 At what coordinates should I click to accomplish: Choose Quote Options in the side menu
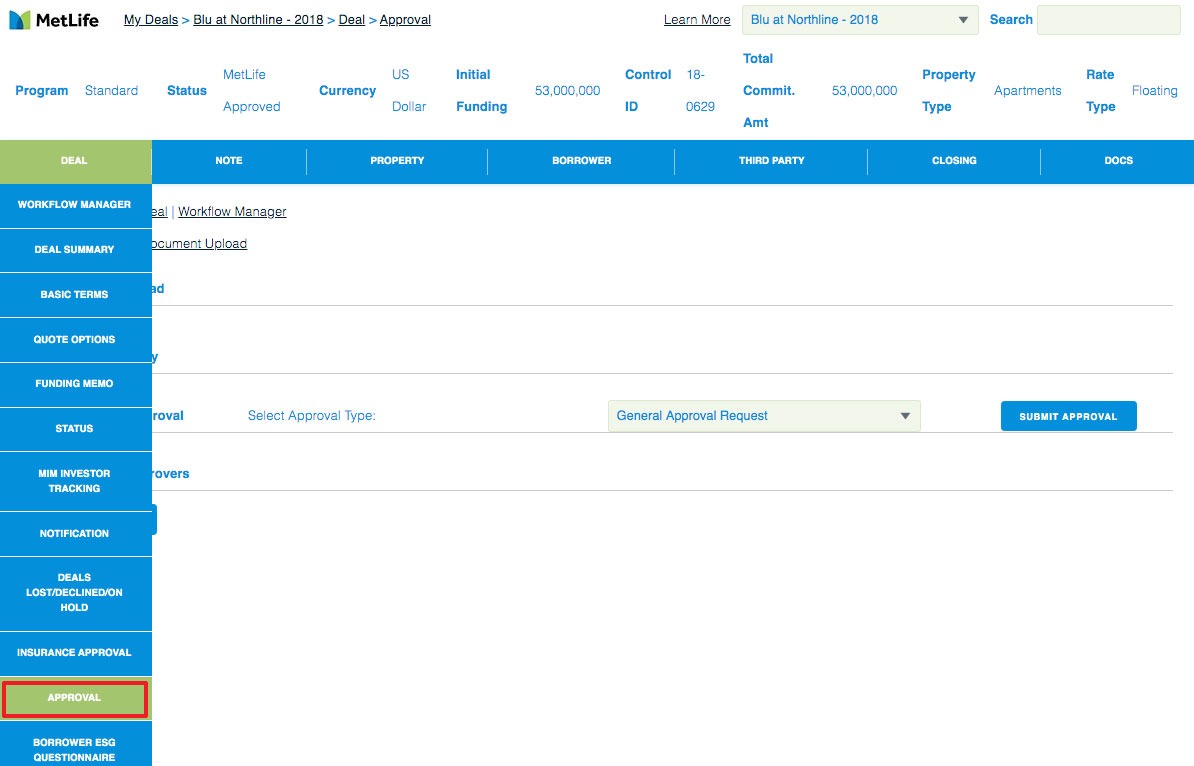click(75, 340)
